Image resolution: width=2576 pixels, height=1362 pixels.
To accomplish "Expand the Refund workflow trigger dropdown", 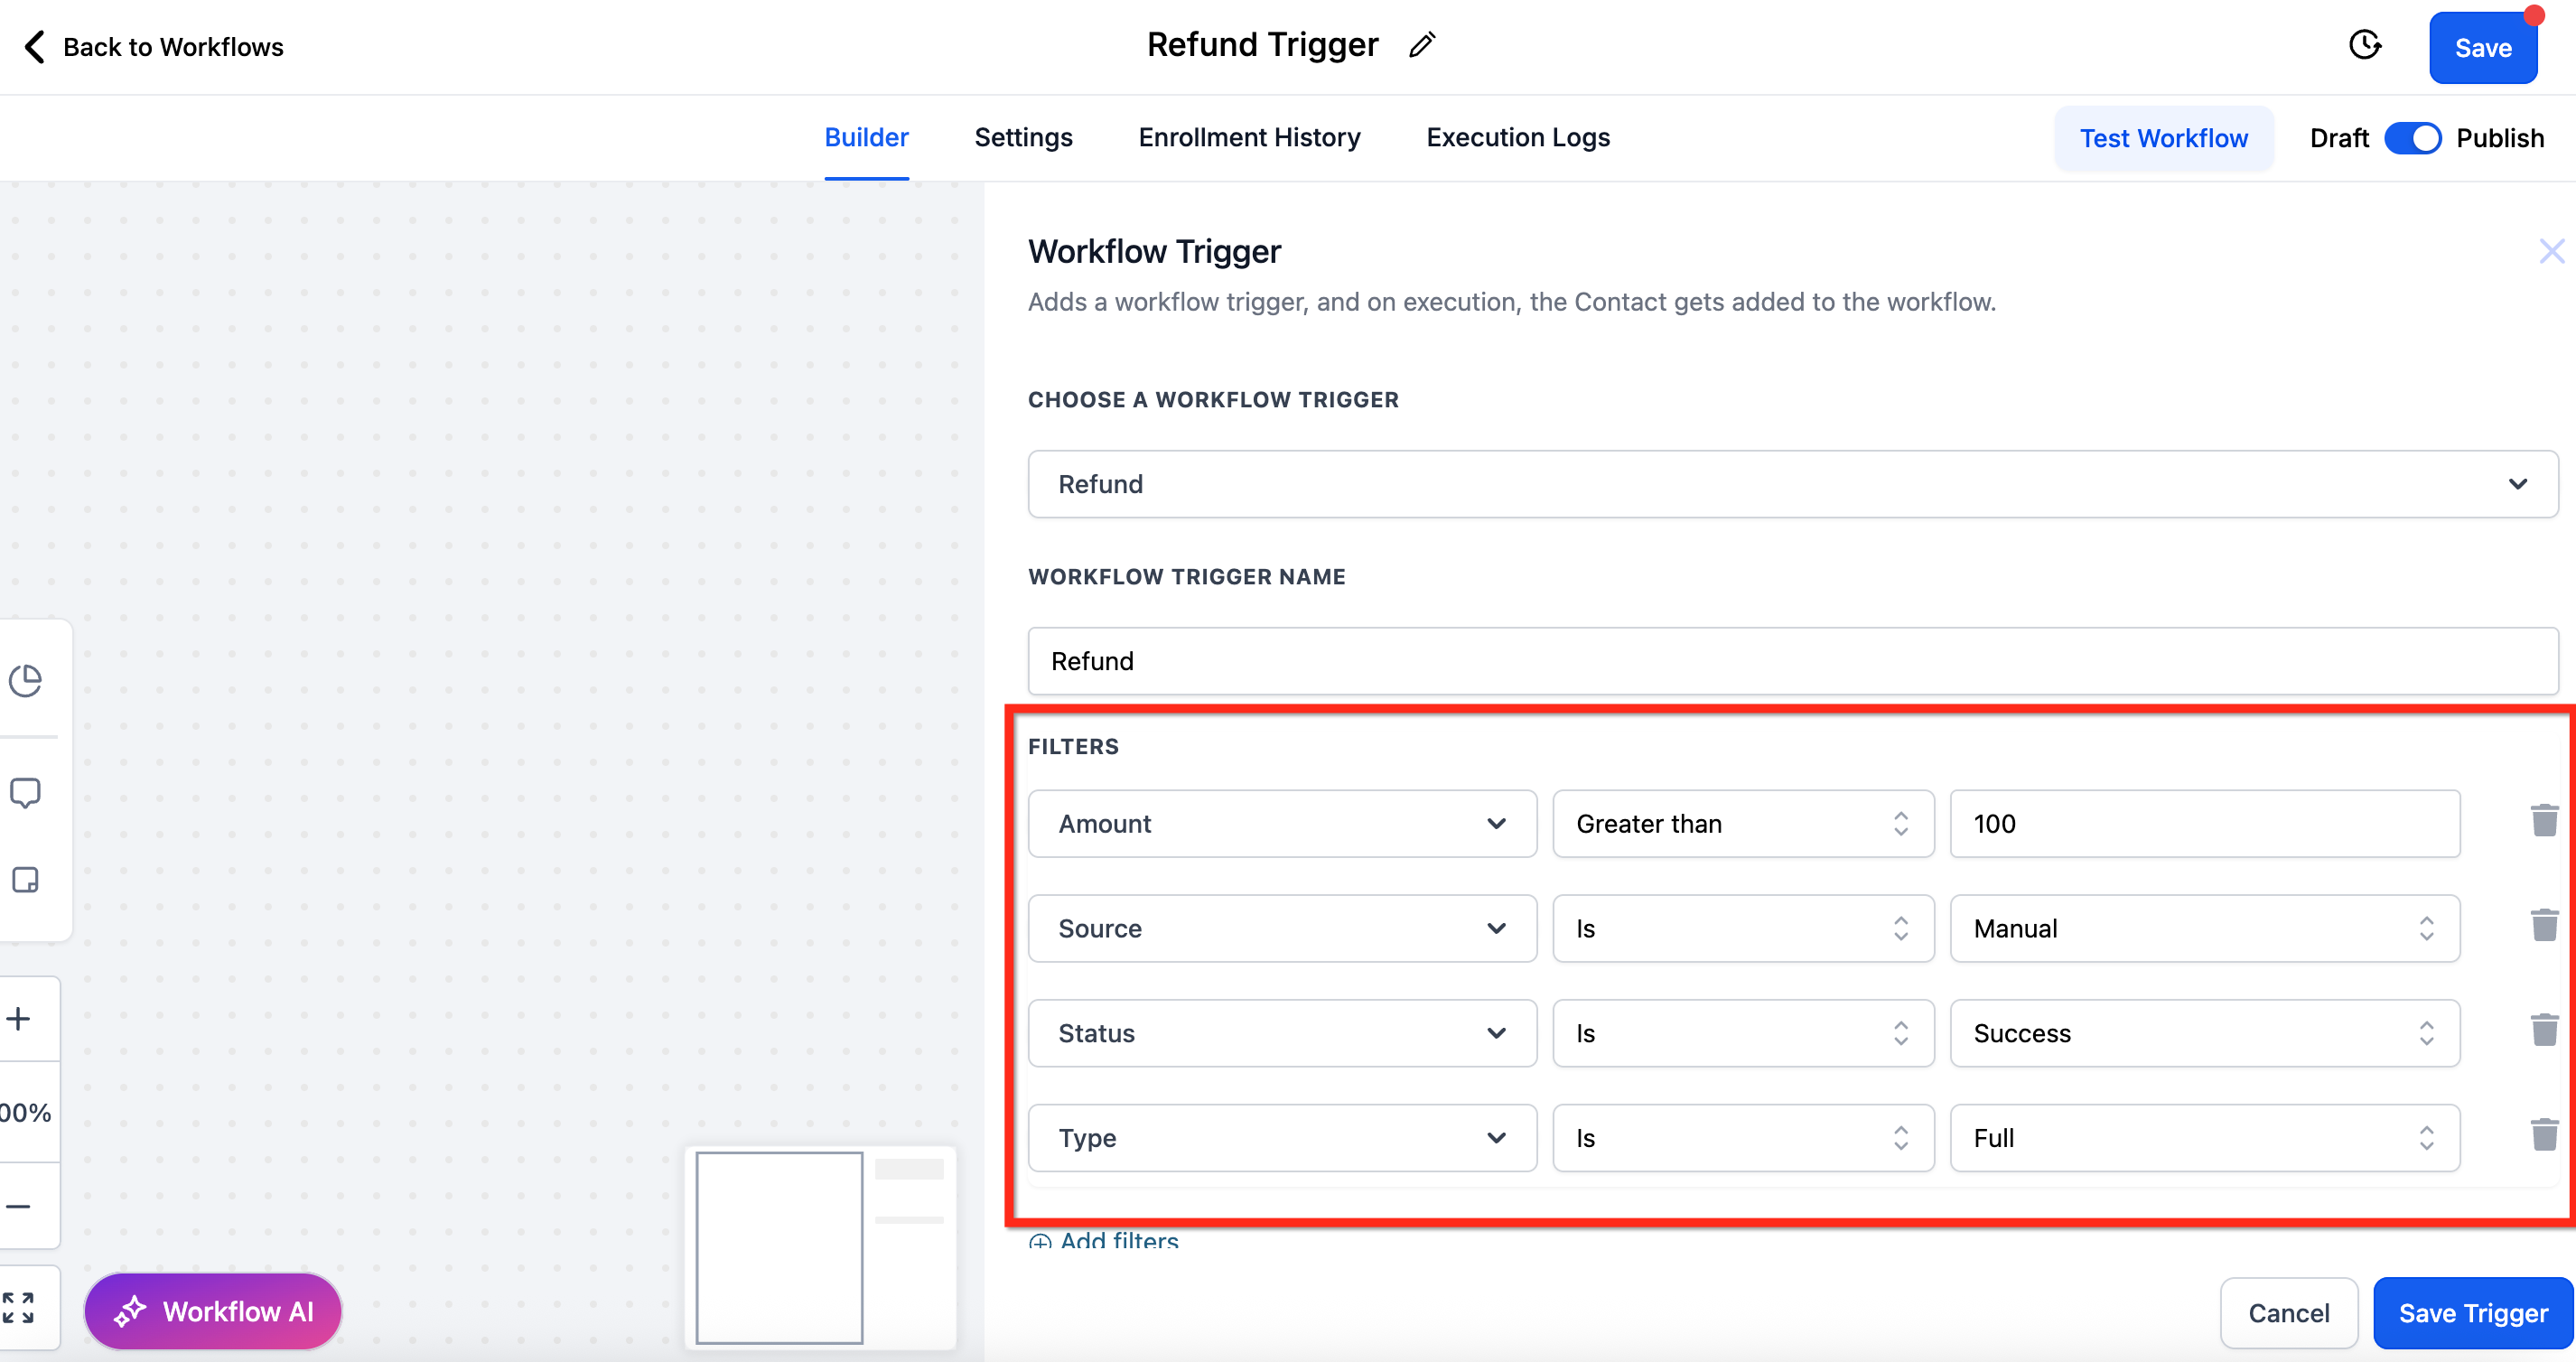I will (1792, 484).
